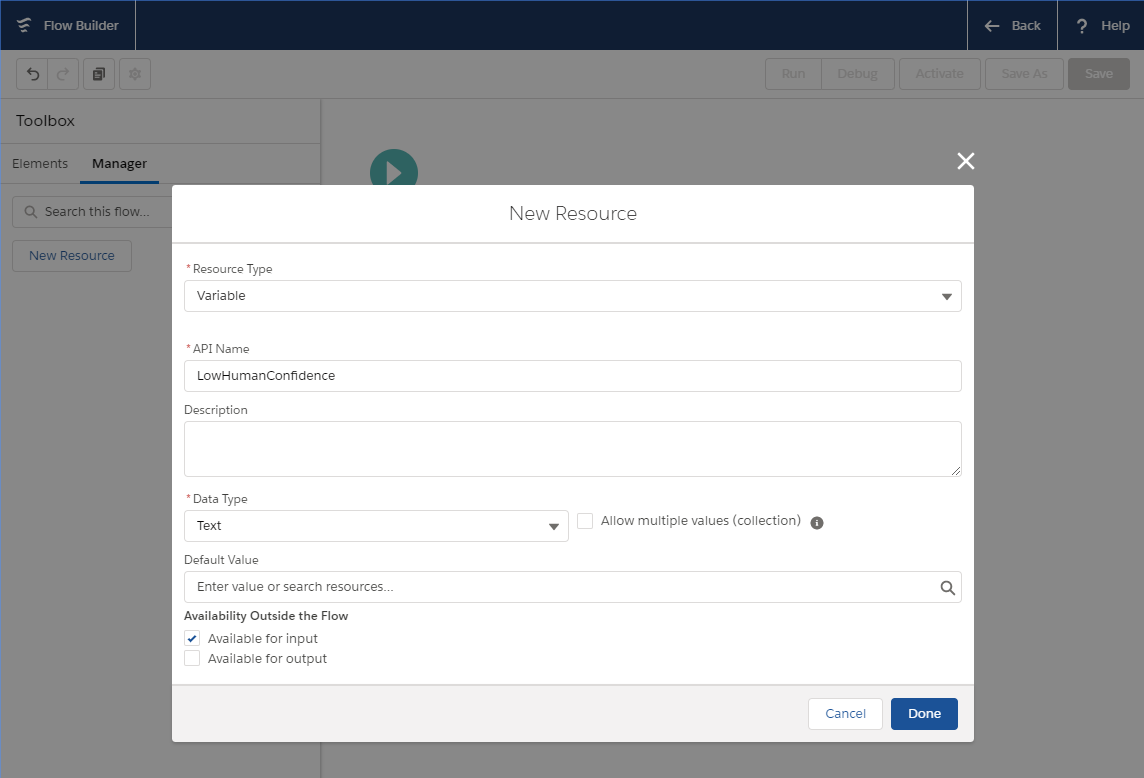
Task: Click the copy elements toolbar icon
Action: click(x=99, y=74)
